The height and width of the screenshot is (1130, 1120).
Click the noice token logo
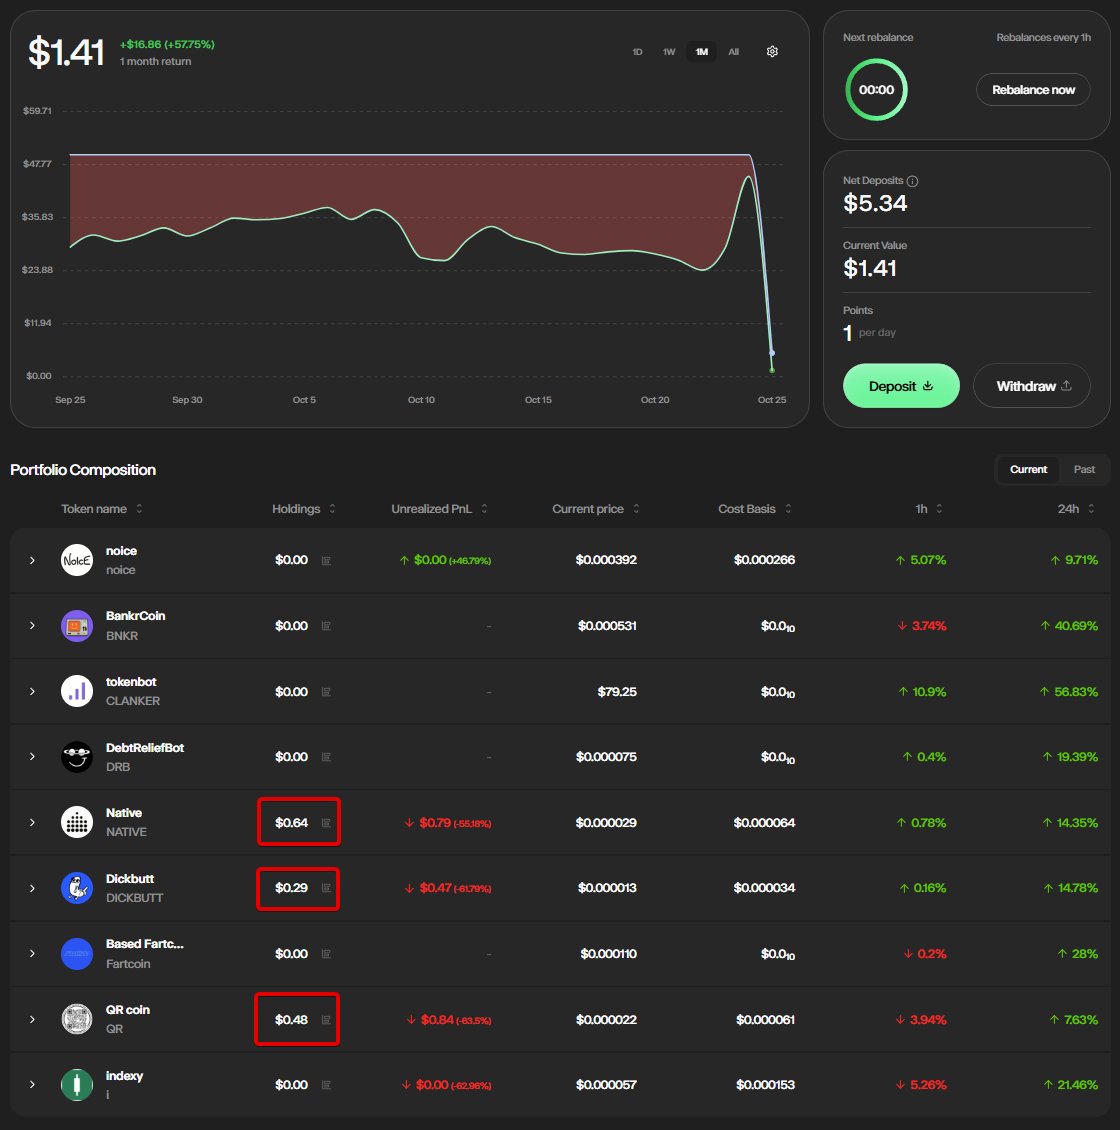(76, 560)
